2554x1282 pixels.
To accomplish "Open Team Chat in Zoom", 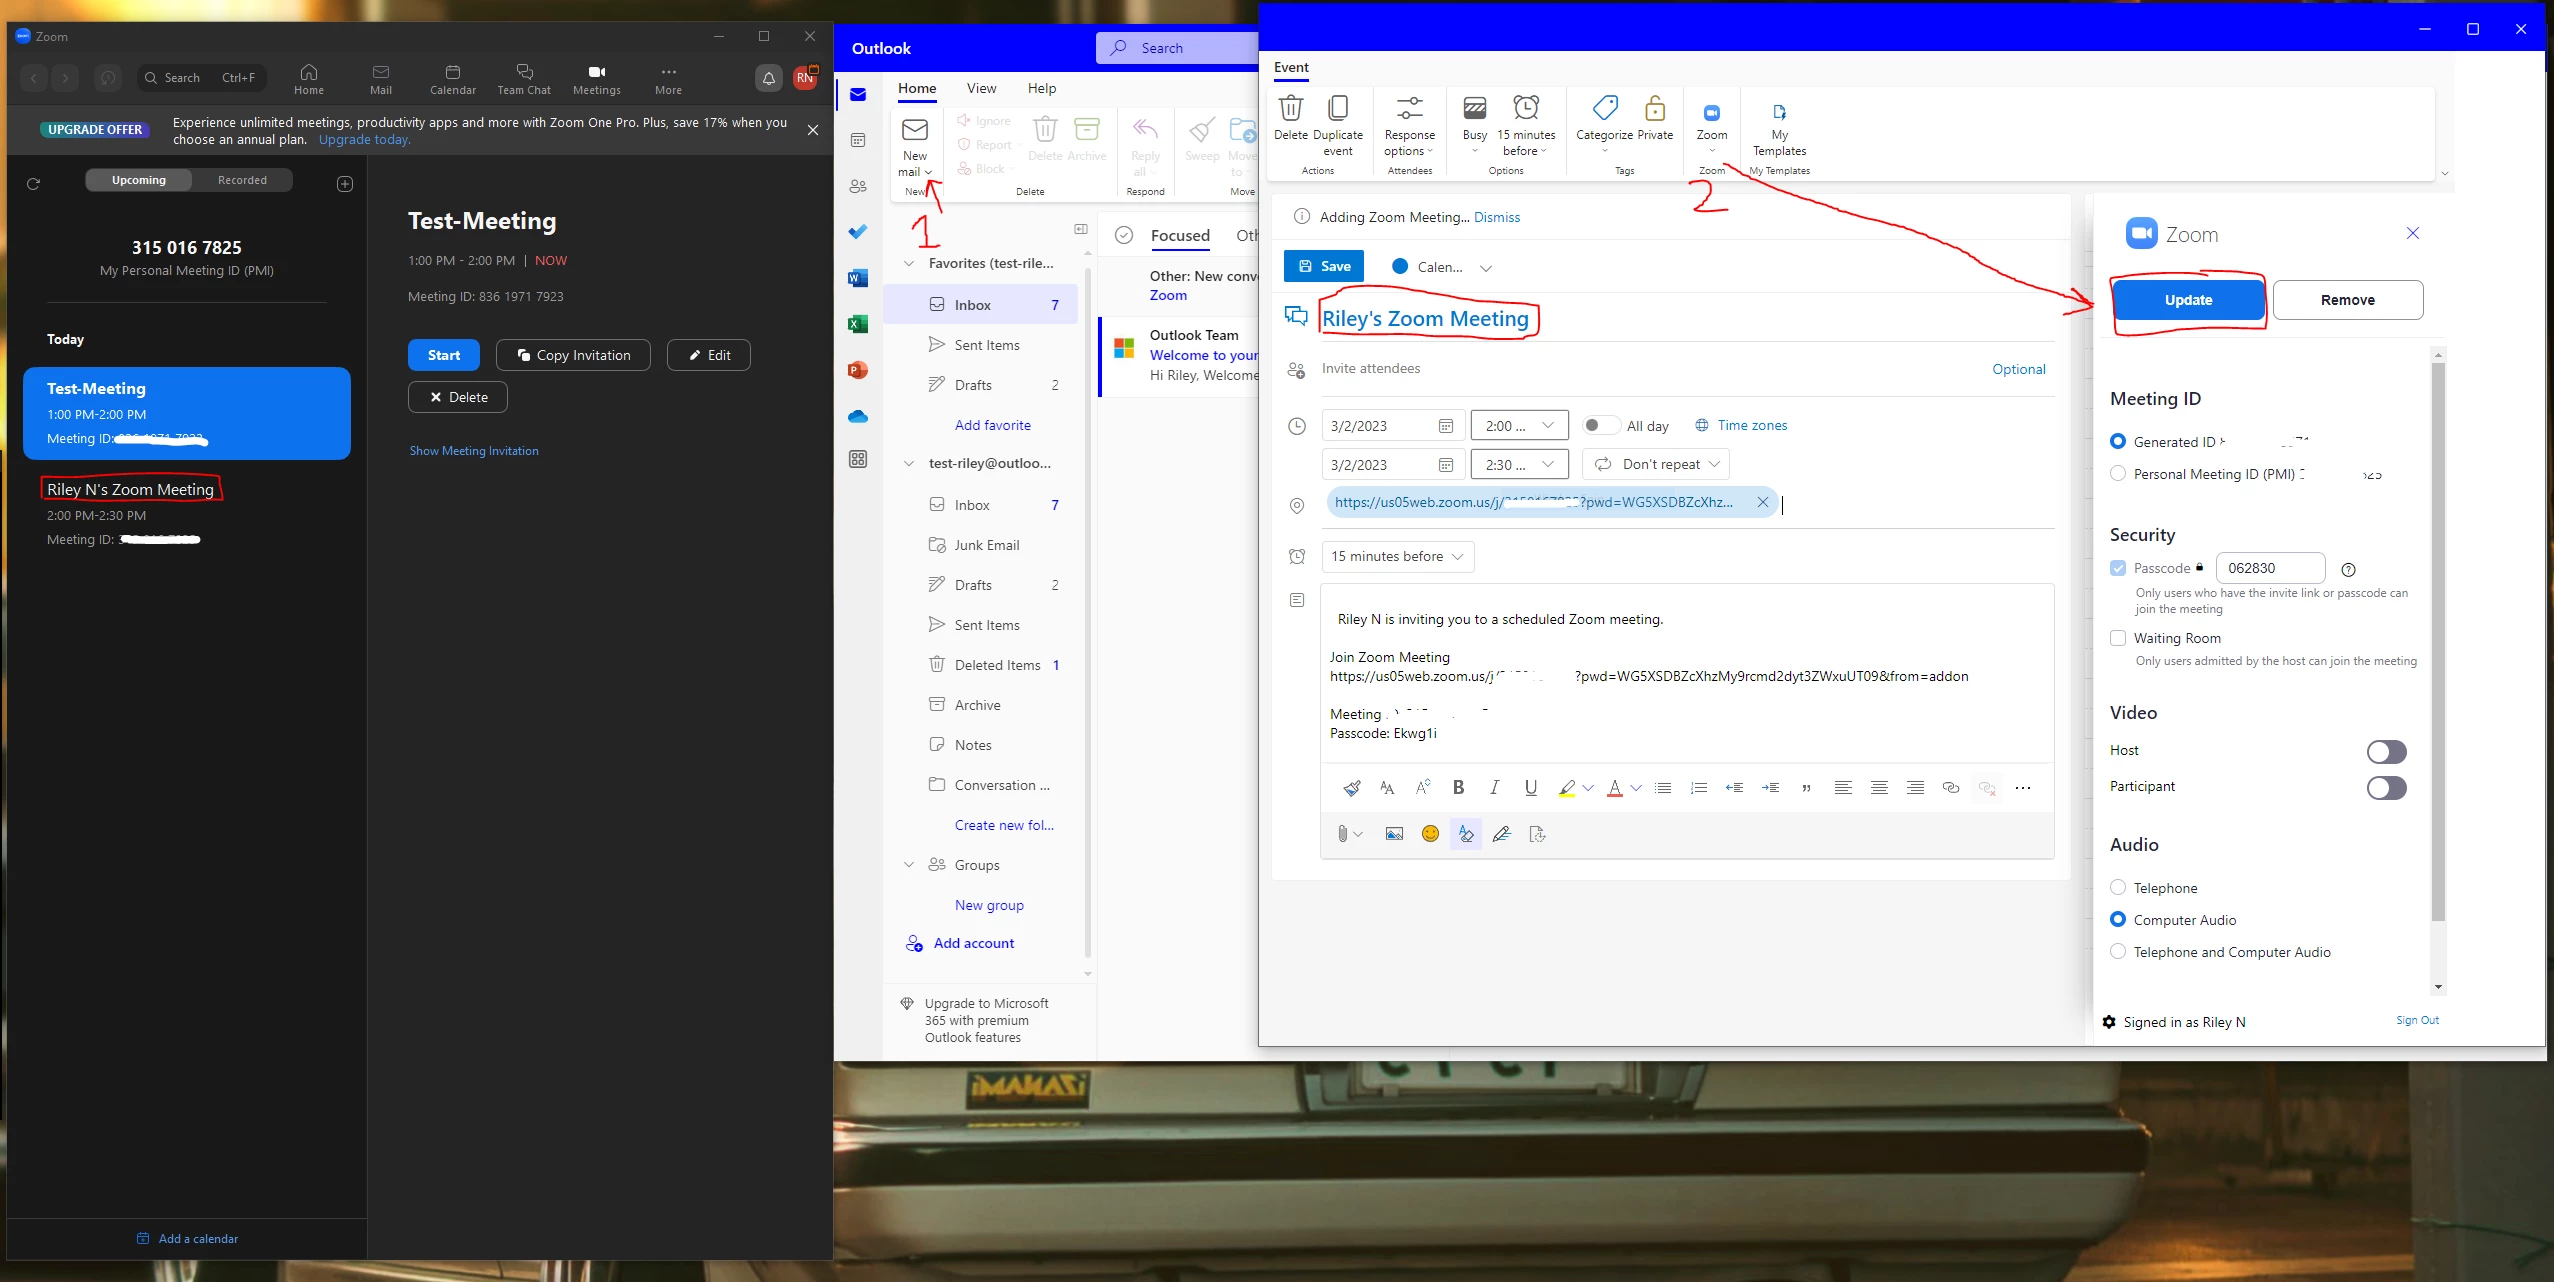I will 524,78.
